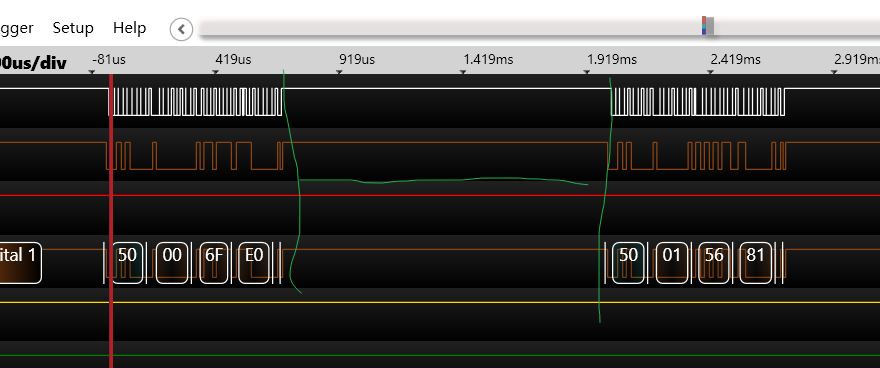Viewport: 880px width, 368px height.
Task: Click the Digital 1 channel label
Action: (x=20, y=263)
